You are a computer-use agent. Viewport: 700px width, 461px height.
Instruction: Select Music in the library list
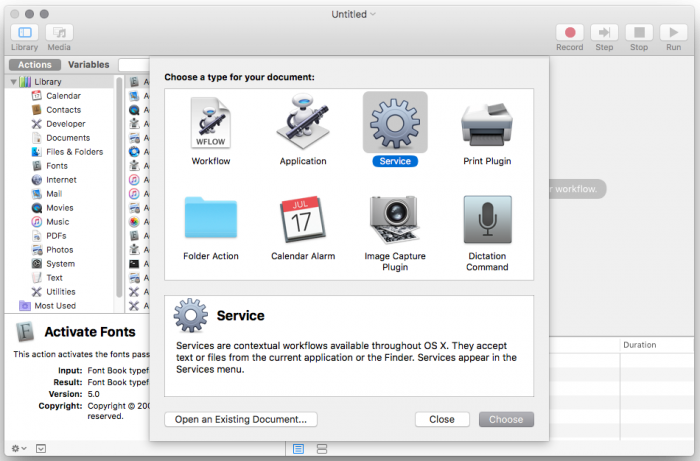58,222
